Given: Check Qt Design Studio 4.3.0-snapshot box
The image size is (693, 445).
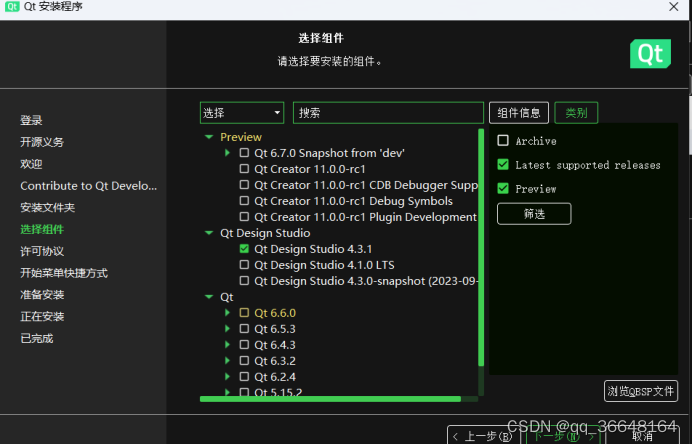Looking at the screenshot, I should click(244, 281).
